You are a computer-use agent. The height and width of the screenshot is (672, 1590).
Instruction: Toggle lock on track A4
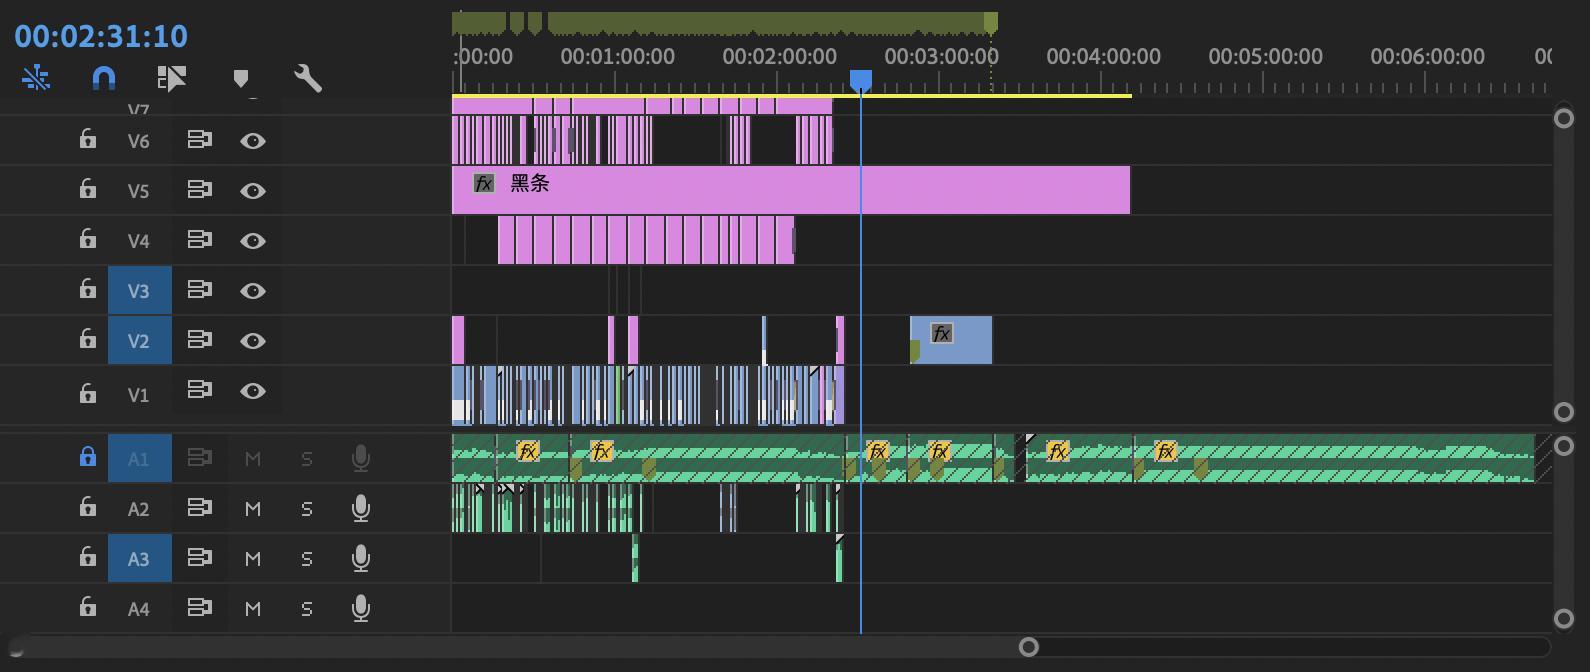click(88, 607)
